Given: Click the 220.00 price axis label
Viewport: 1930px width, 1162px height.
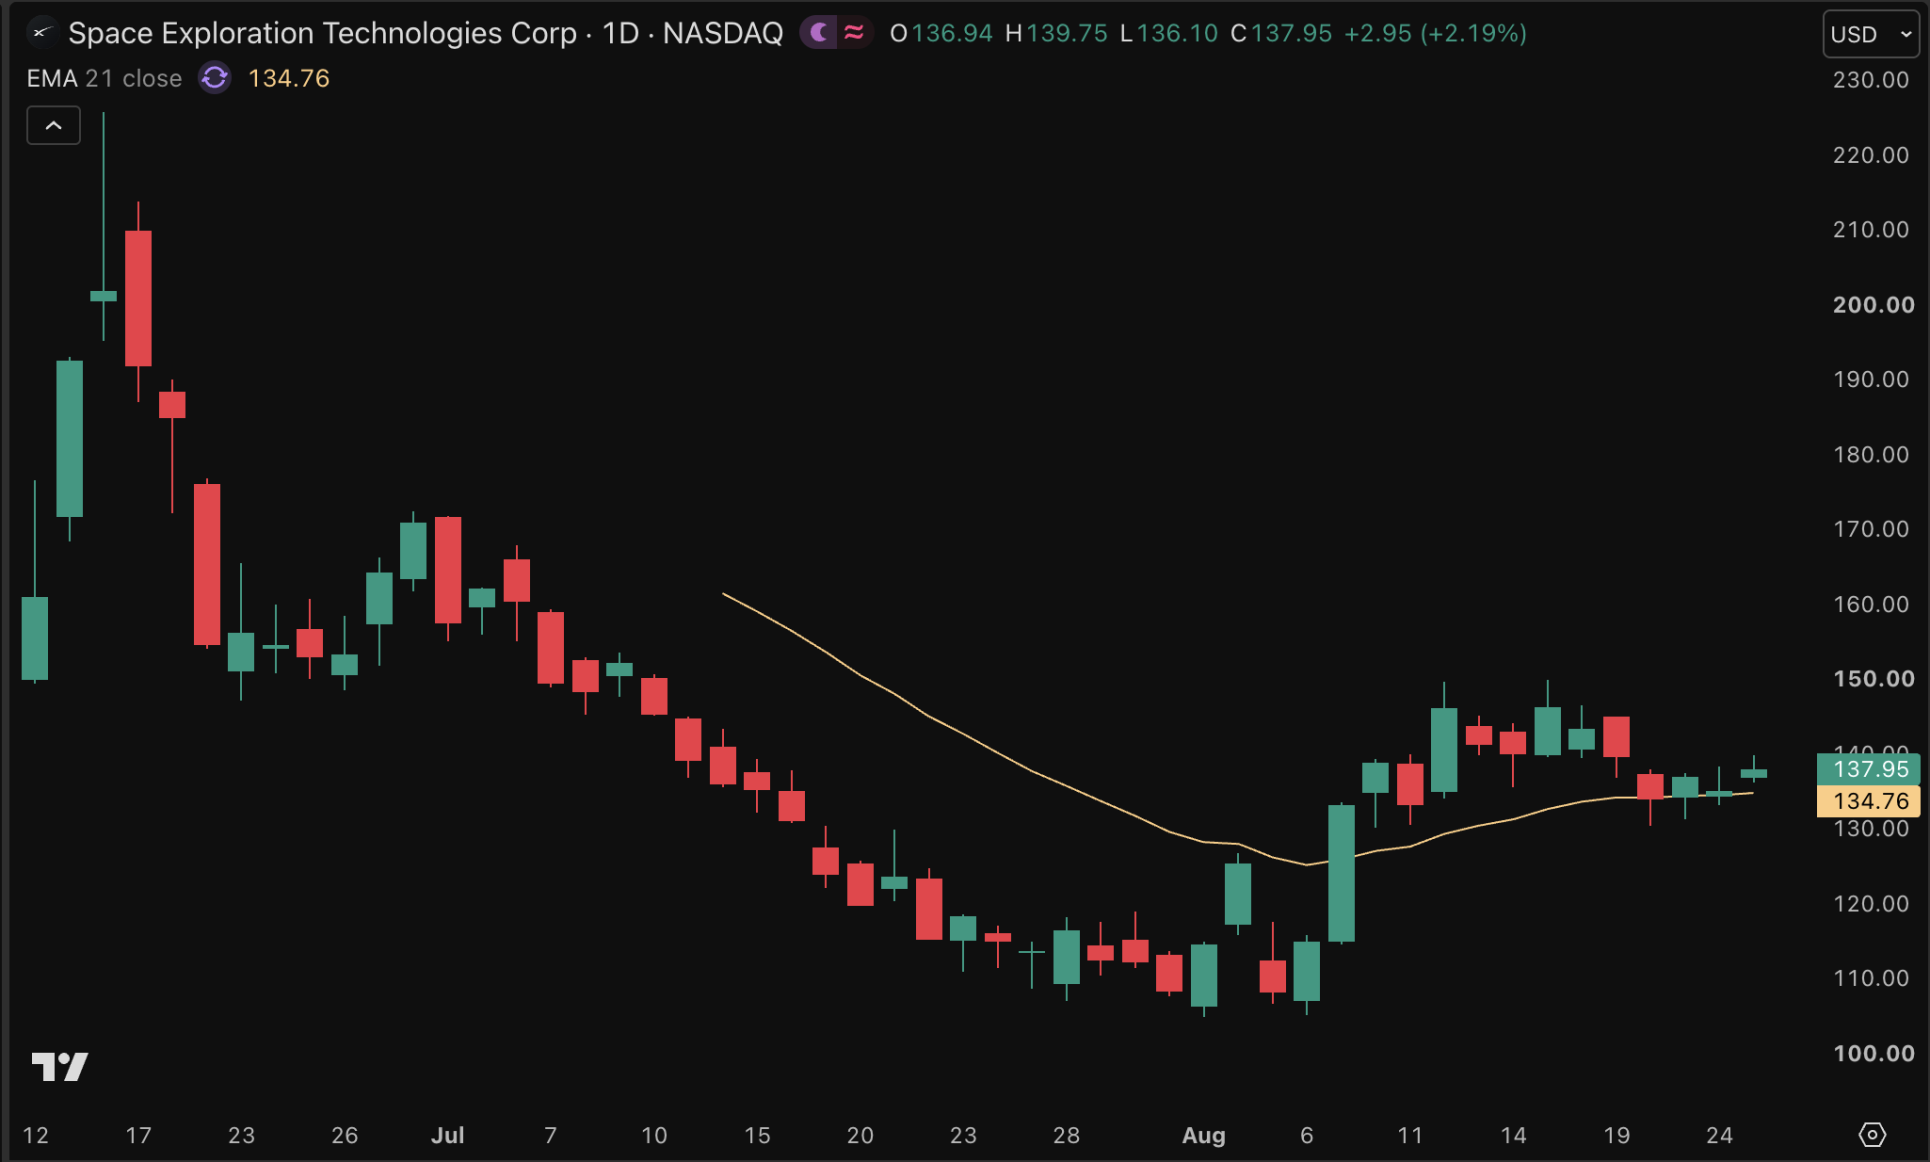Looking at the screenshot, I should (1871, 155).
